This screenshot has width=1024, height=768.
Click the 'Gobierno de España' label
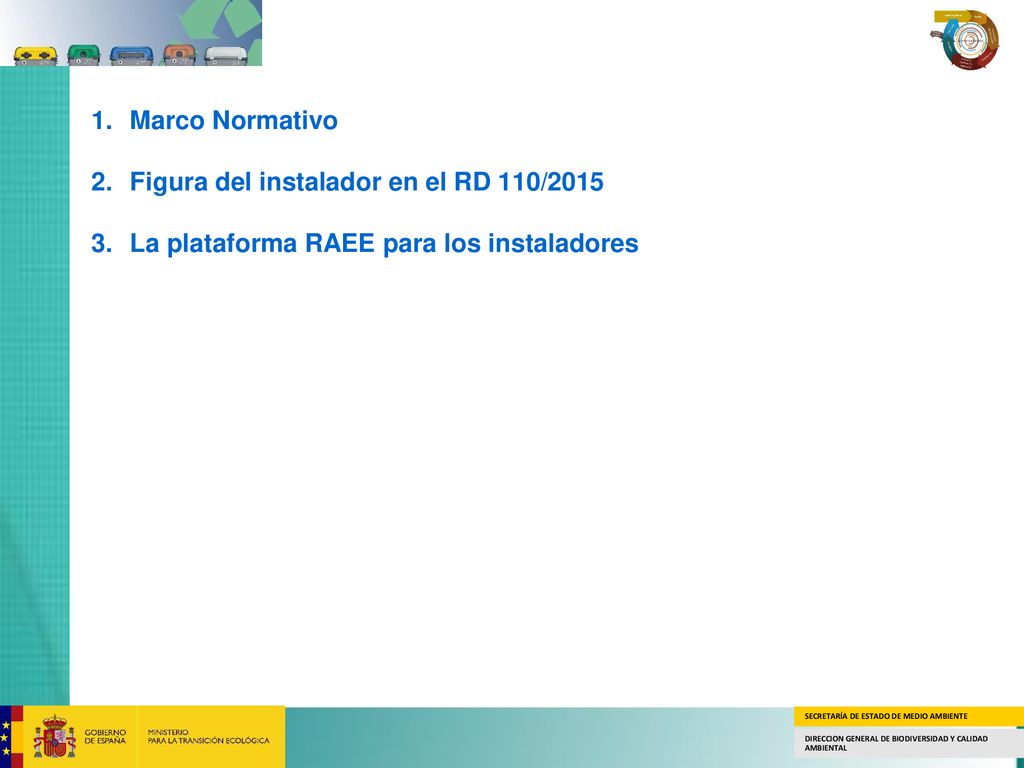[105, 737]
